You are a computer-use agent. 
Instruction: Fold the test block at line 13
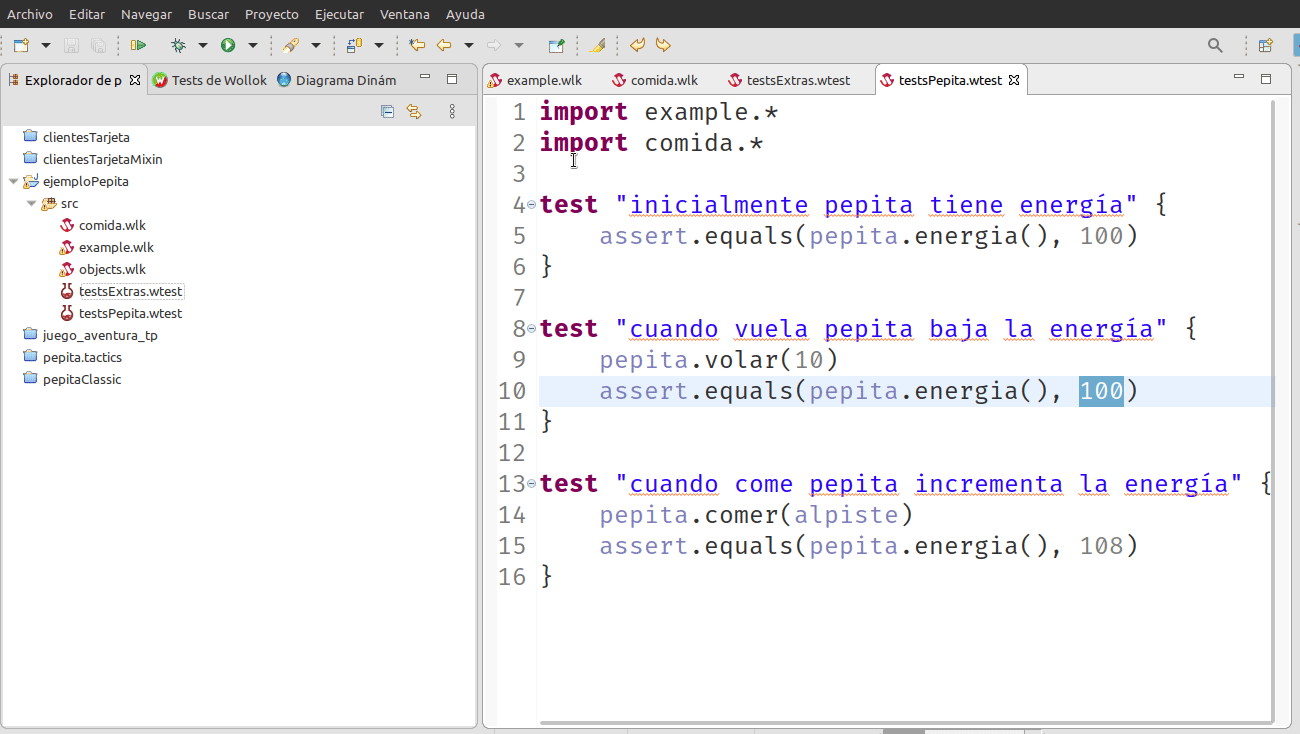(x=532, y=484)
